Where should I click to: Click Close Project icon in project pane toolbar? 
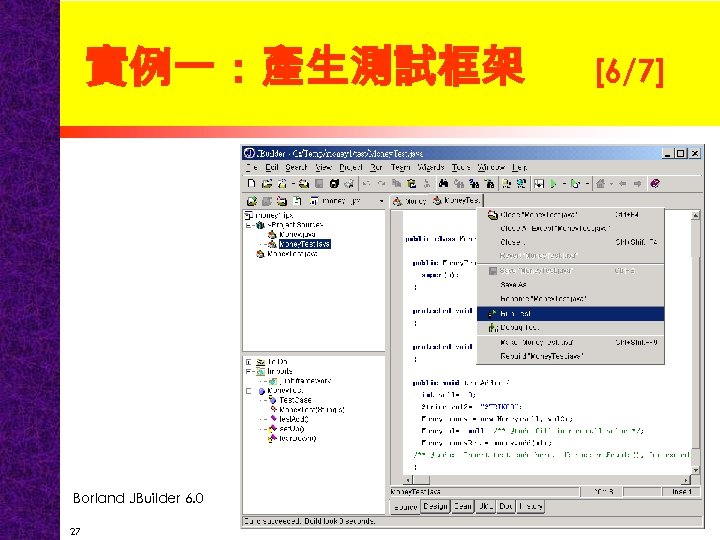point(282,201)
